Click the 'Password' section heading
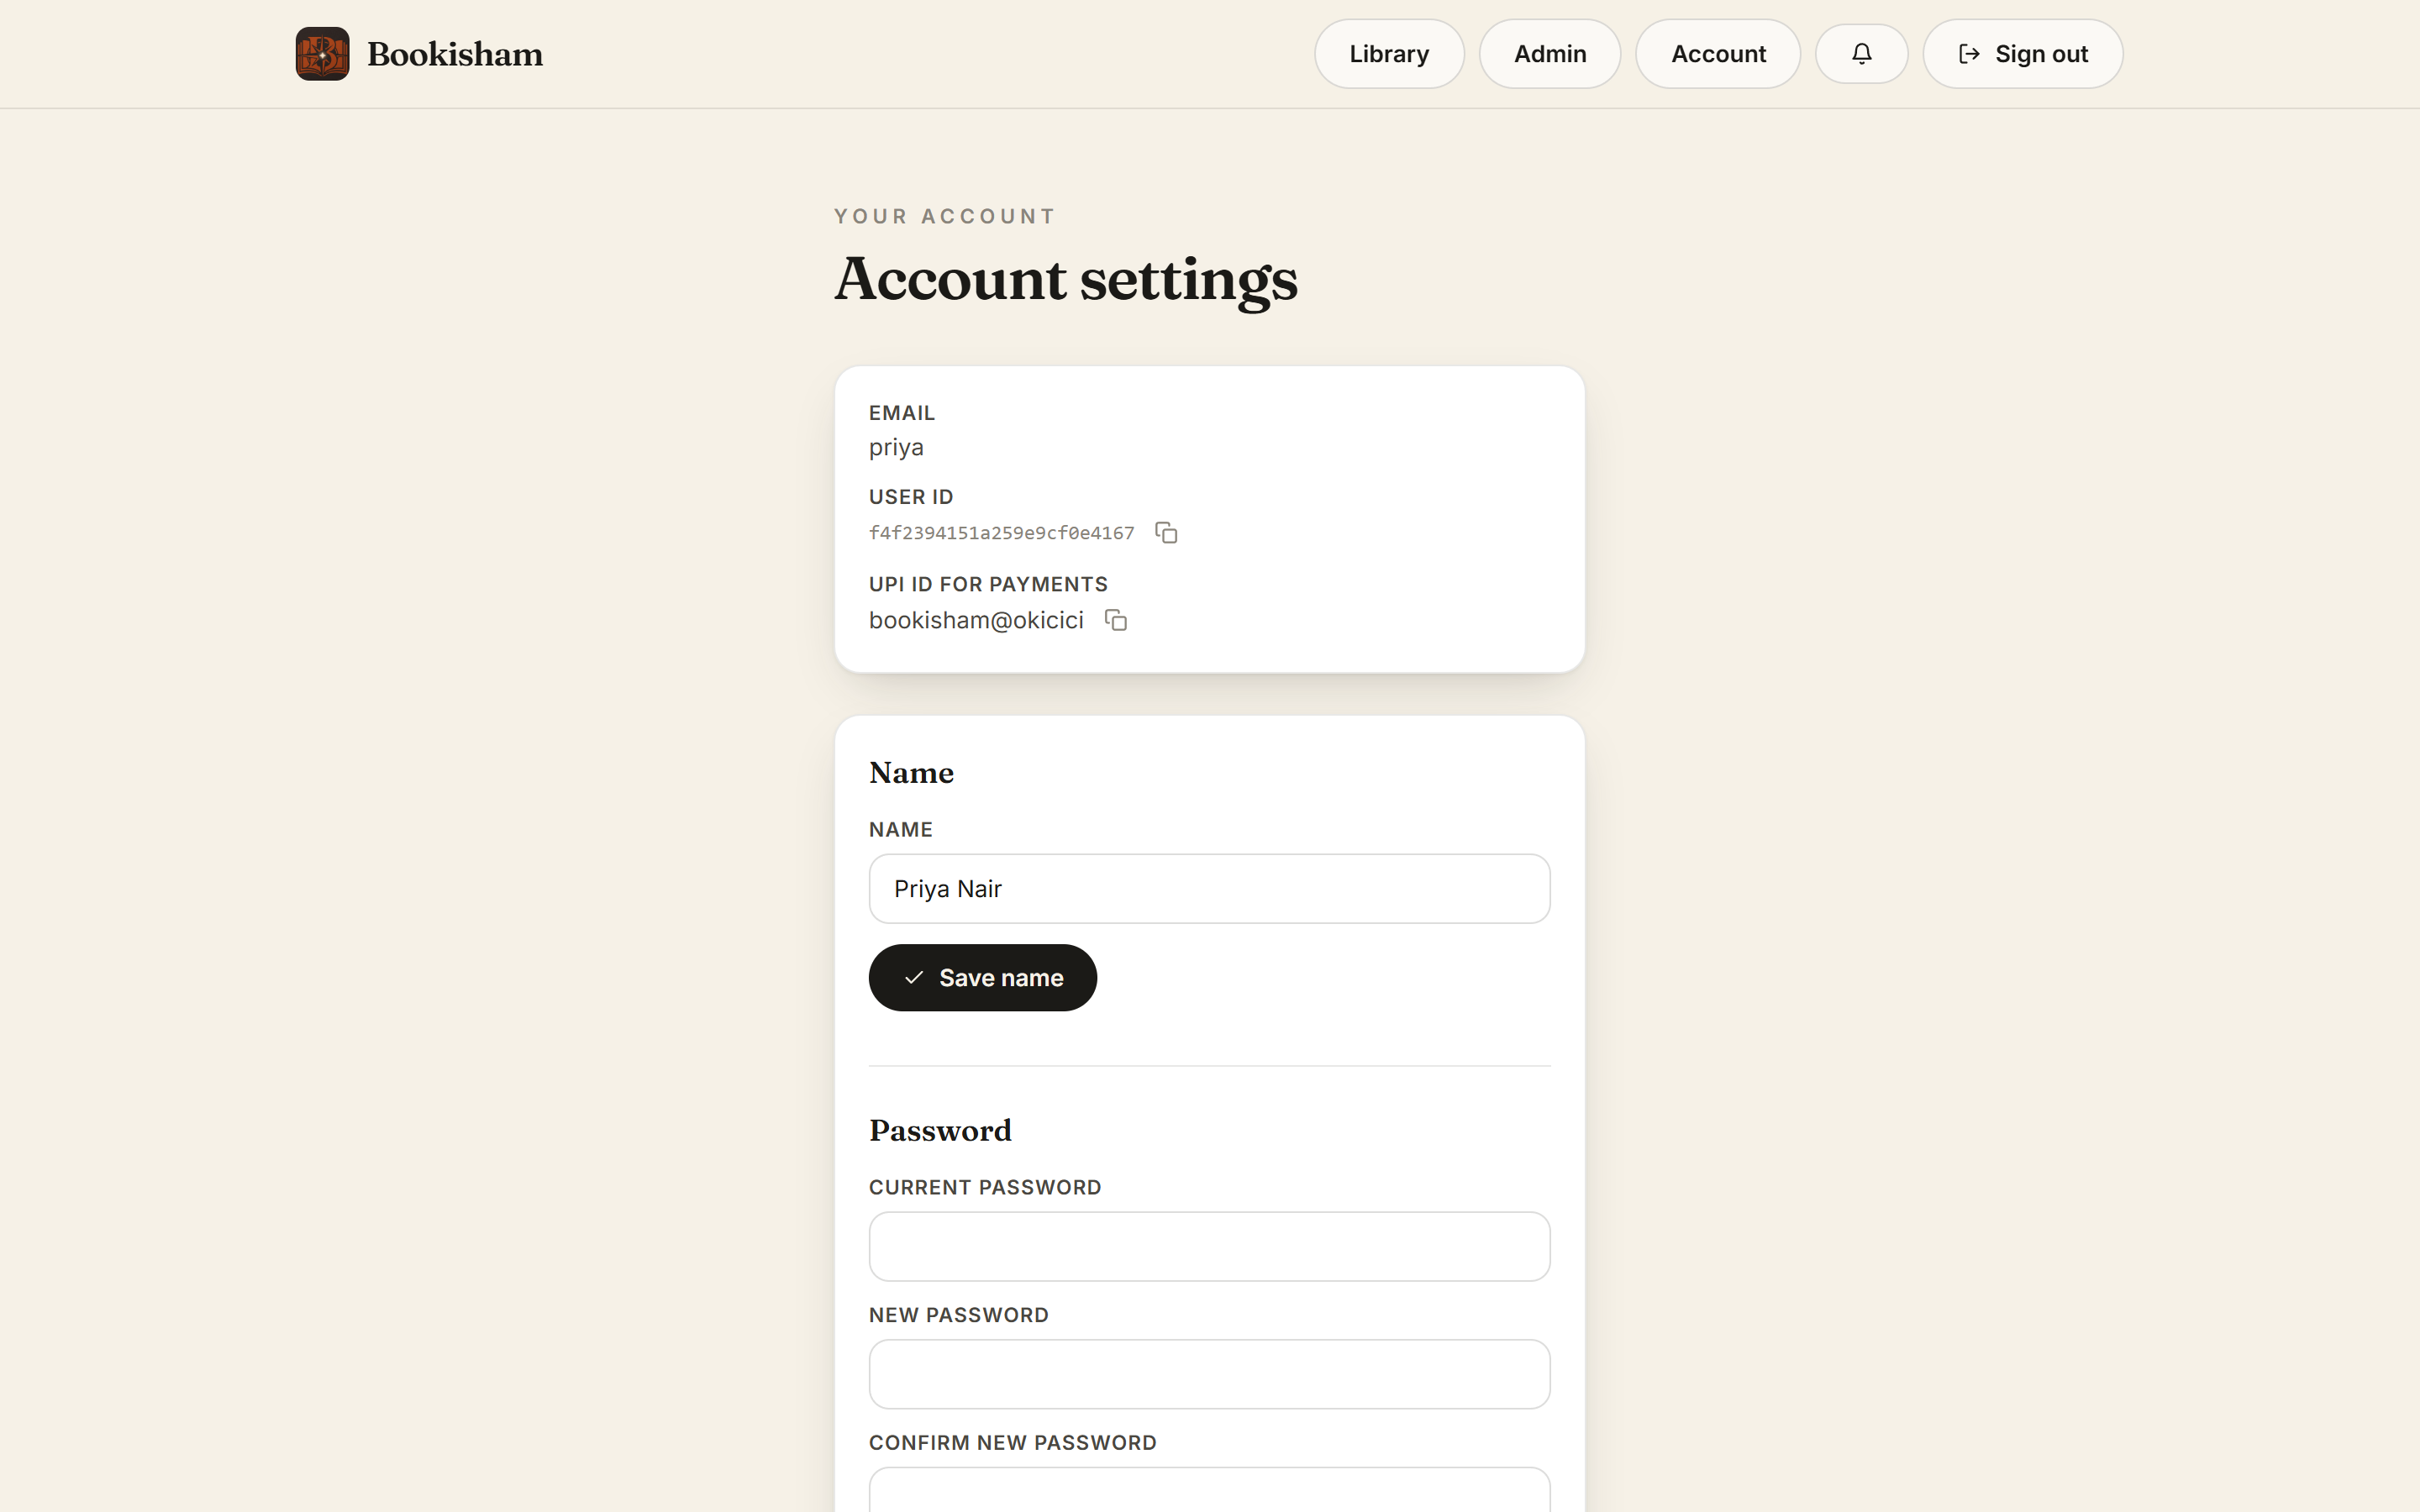Screen dimensions: 2420x1512 click(x=940, y=1131)
